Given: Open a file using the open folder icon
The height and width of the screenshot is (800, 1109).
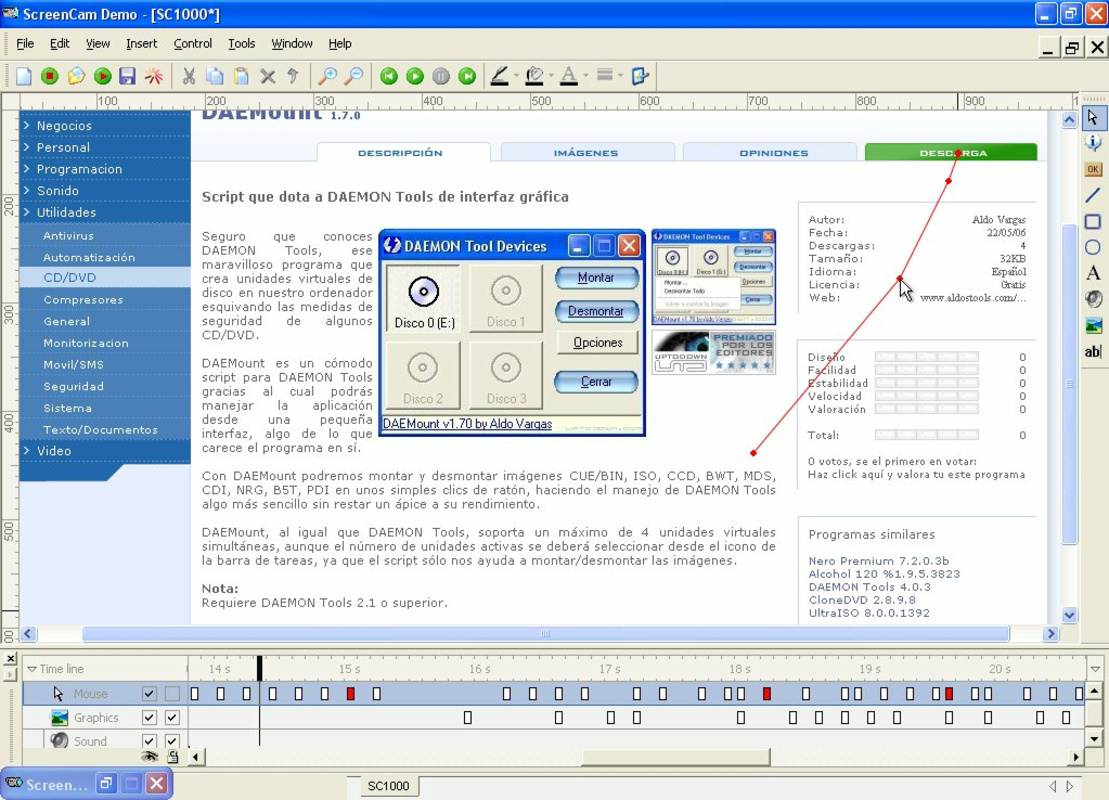Looking at the screenshot, I should (x=76, y=76).
